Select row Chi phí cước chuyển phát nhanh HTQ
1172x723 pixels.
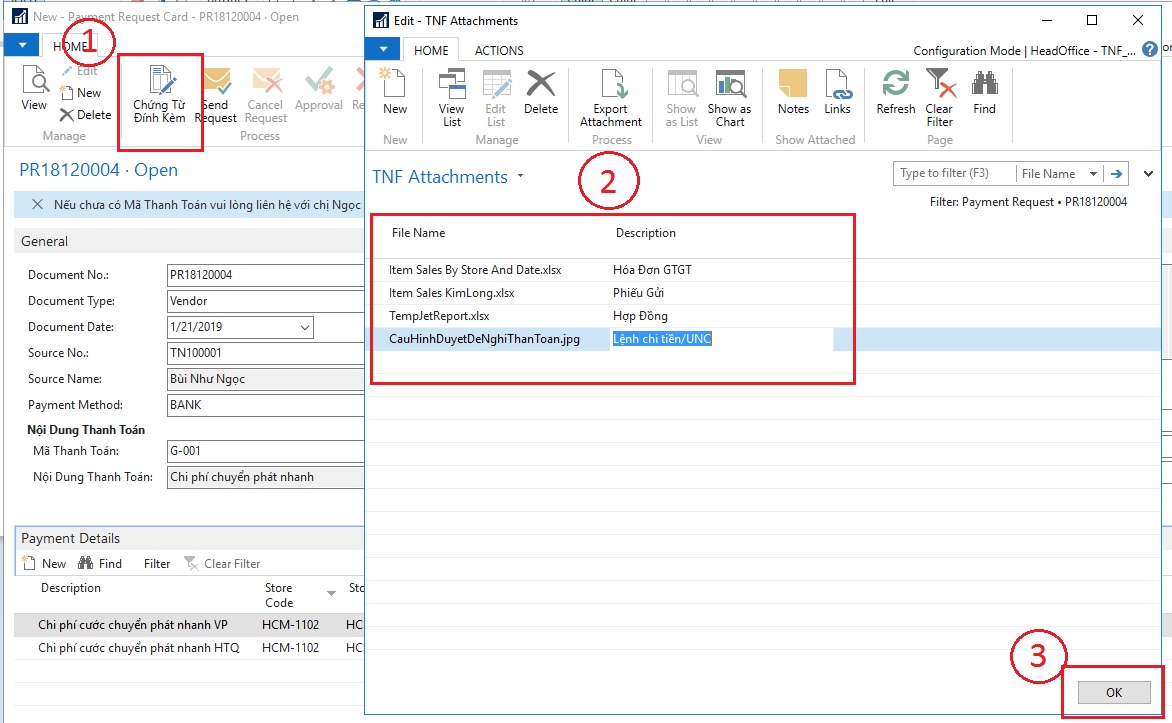(189, 648)
